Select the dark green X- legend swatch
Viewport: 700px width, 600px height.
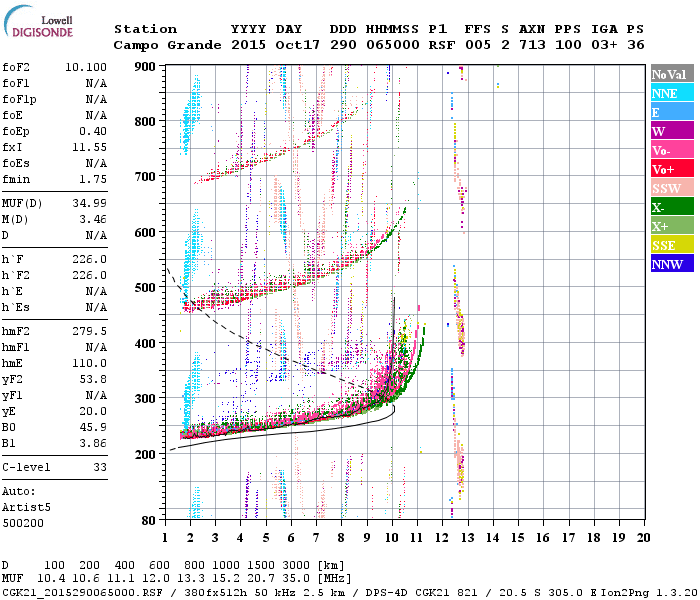coord(672,207)
